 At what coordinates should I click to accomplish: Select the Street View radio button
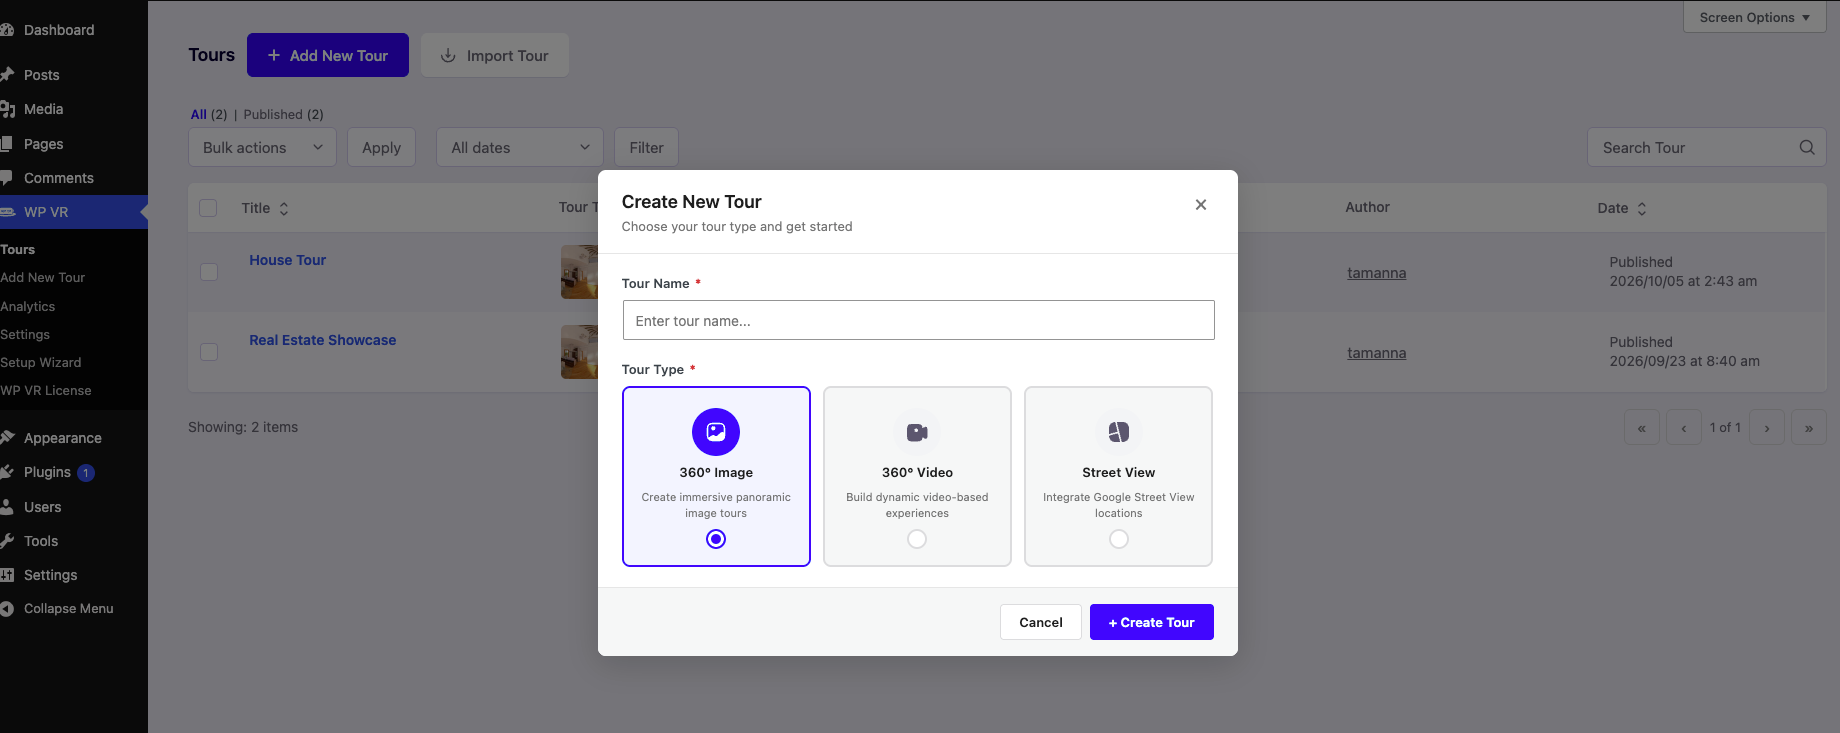(x=1119, y=539)
